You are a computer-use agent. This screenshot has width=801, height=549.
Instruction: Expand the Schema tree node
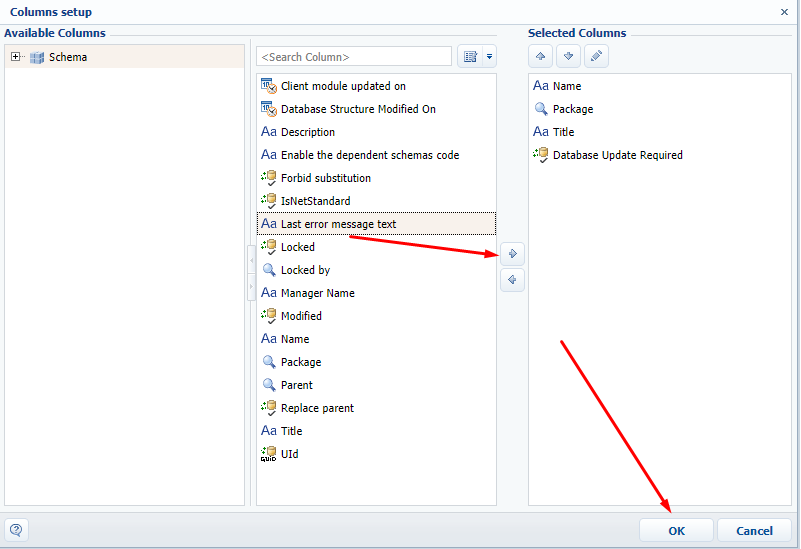coord(15,57)
